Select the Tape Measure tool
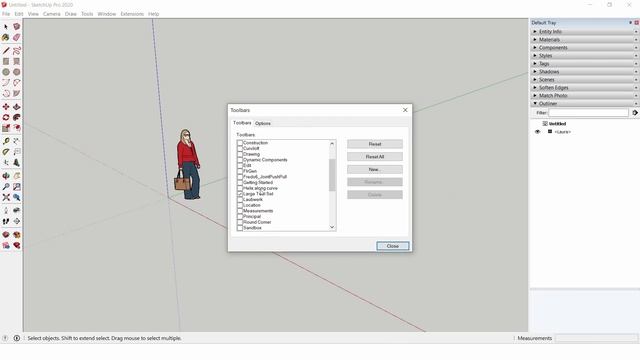Image resolution: width=640 pixels, height=360 pixels. click(x=6, y=141)
